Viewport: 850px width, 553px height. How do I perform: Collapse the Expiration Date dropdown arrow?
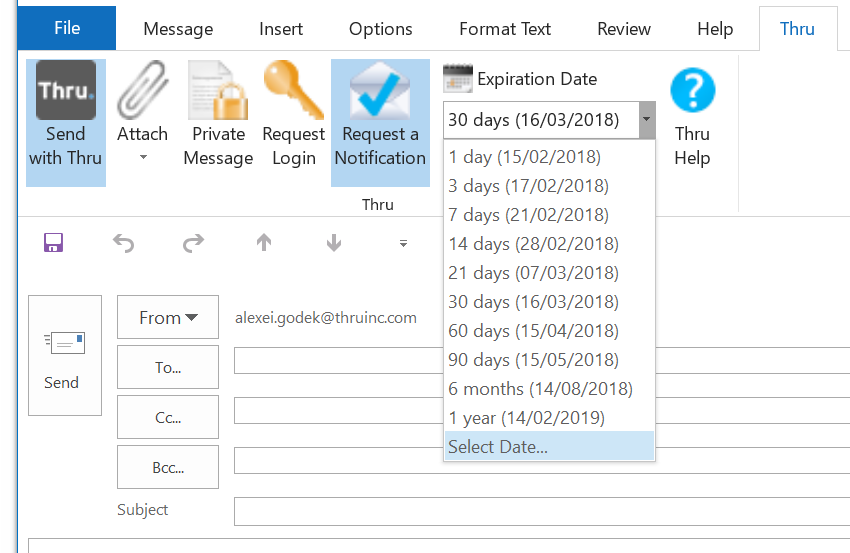click(x=646, y=120)
